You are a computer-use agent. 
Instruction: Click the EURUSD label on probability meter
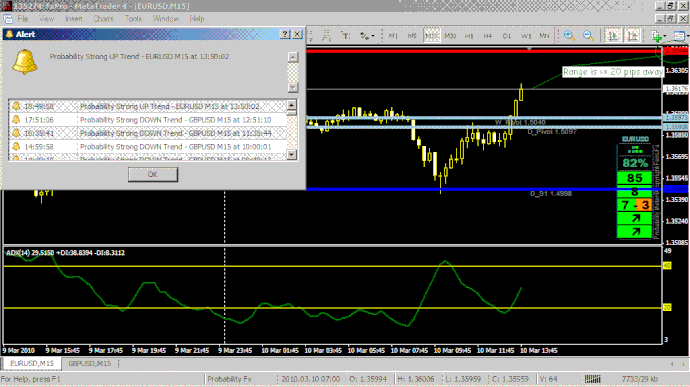click(x=635, y=139)
